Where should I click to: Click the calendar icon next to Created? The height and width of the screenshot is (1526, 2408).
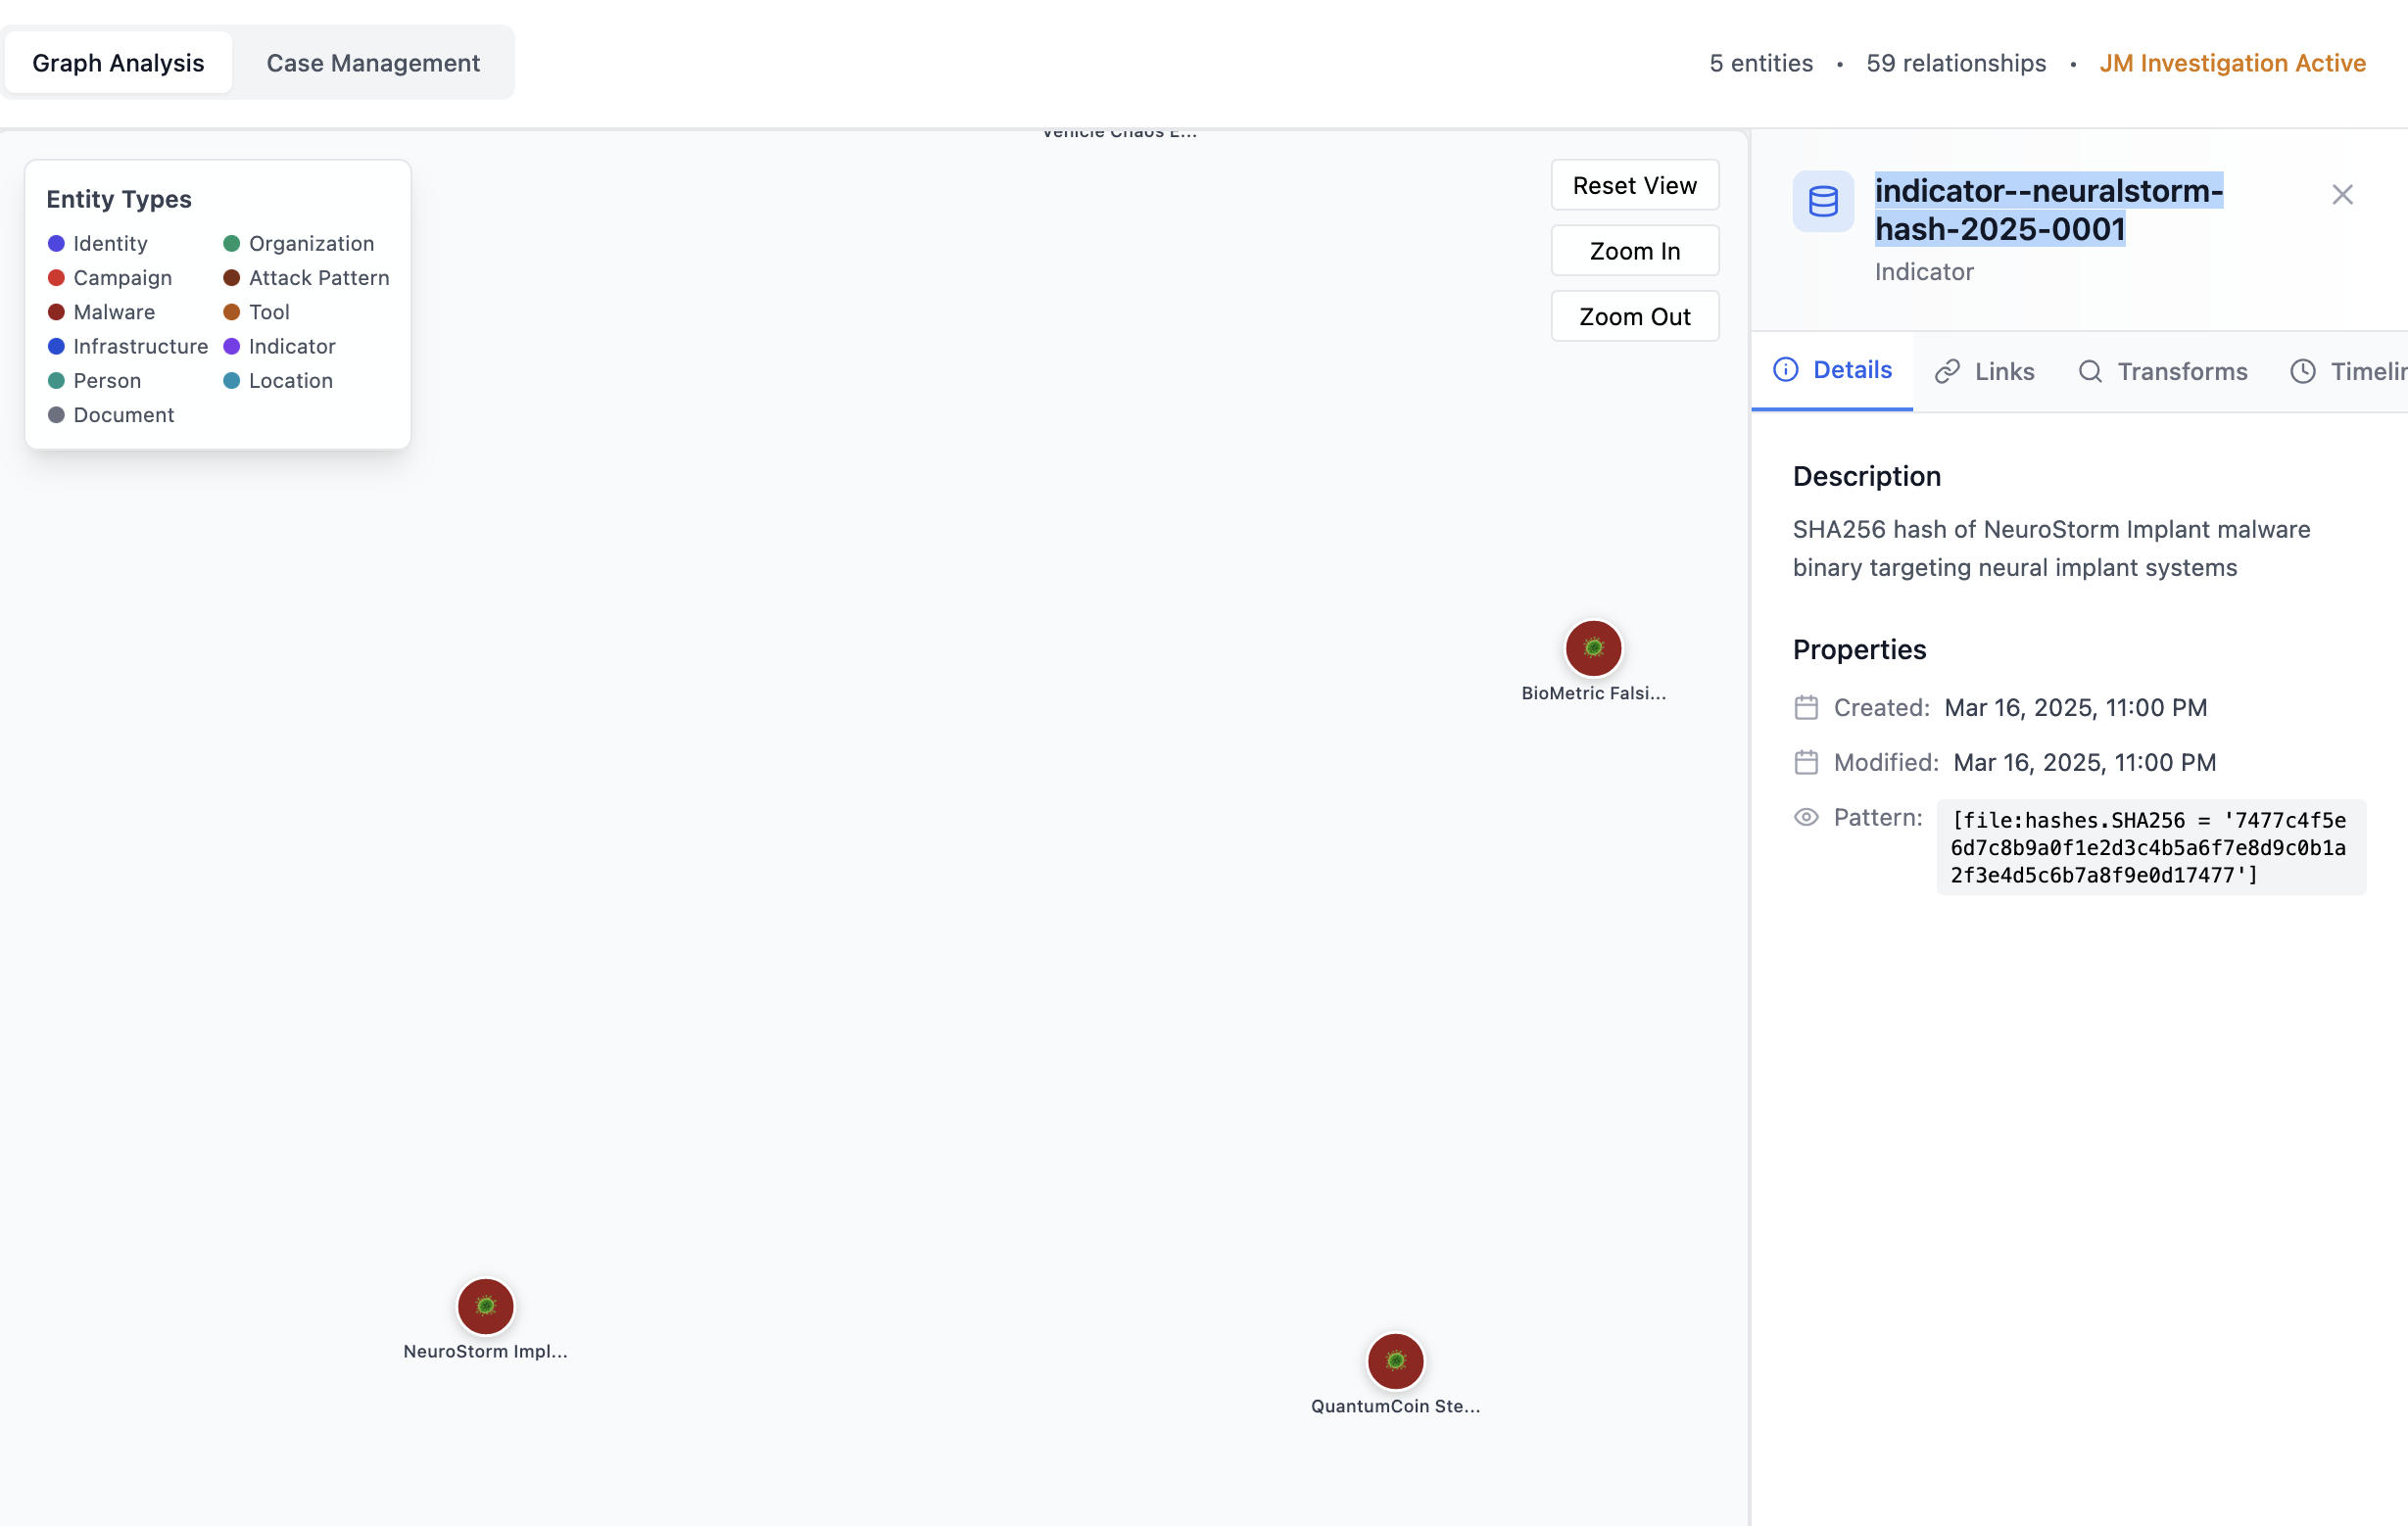tap(1806, 708)
